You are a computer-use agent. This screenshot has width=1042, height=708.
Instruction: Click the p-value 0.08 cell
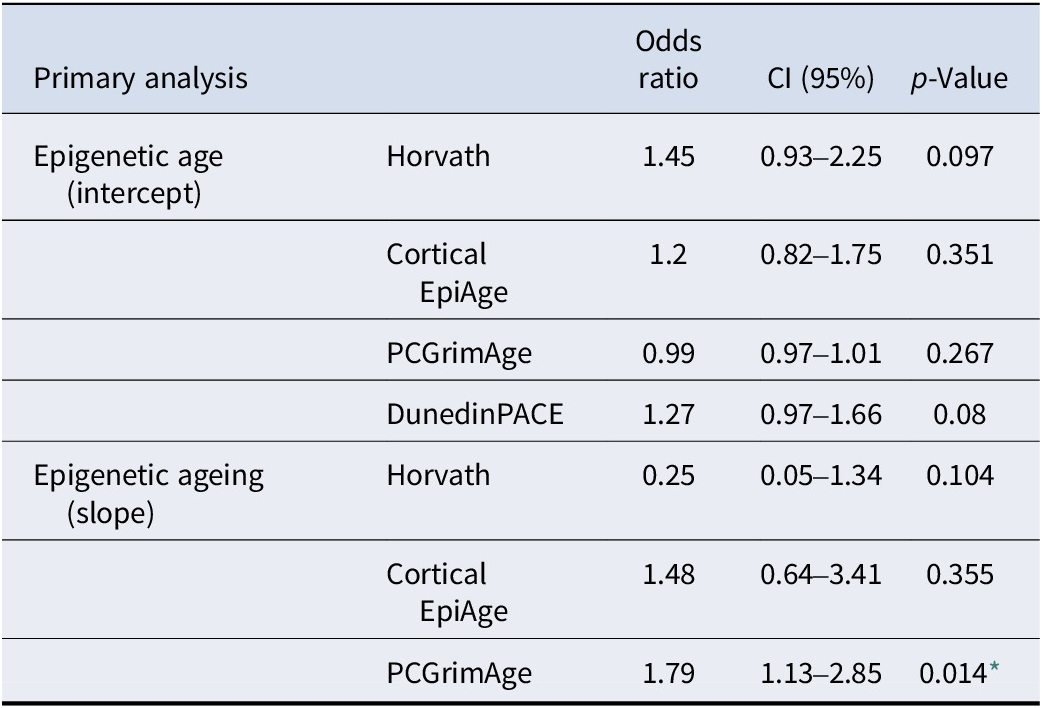tap(960, 413)
